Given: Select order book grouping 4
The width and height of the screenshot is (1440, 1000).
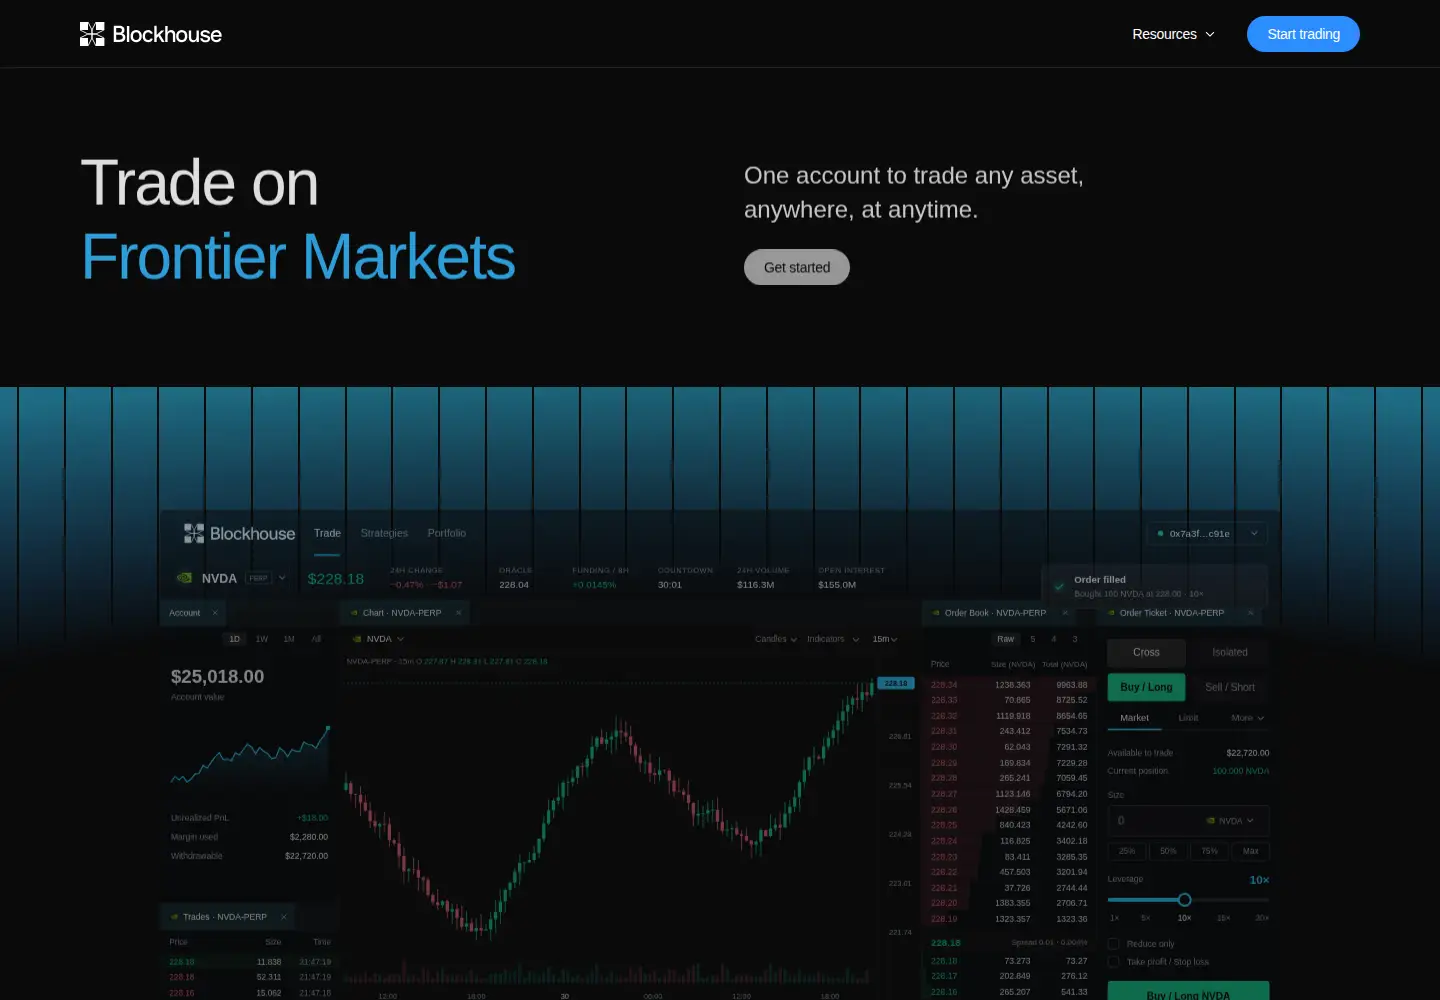Looking at the screenshot, I should point(1054,639).
